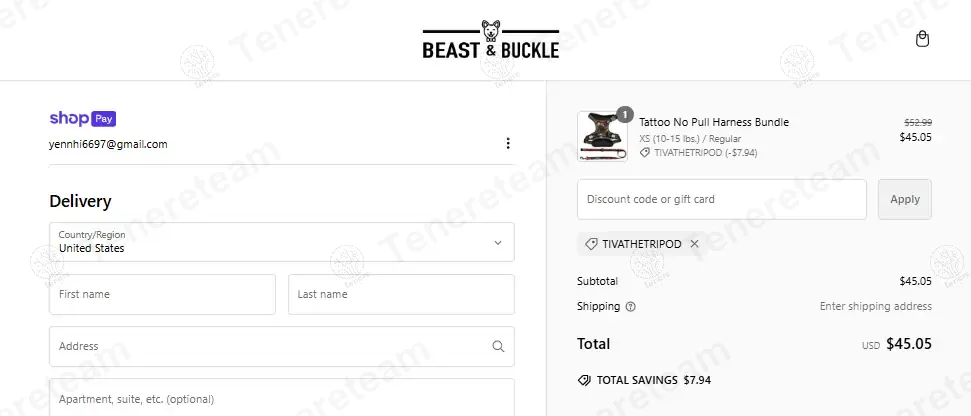Screen dimensions: 971x416
Task: Click the Country/Region chevron arrow
Action: [x=498, y=242]
